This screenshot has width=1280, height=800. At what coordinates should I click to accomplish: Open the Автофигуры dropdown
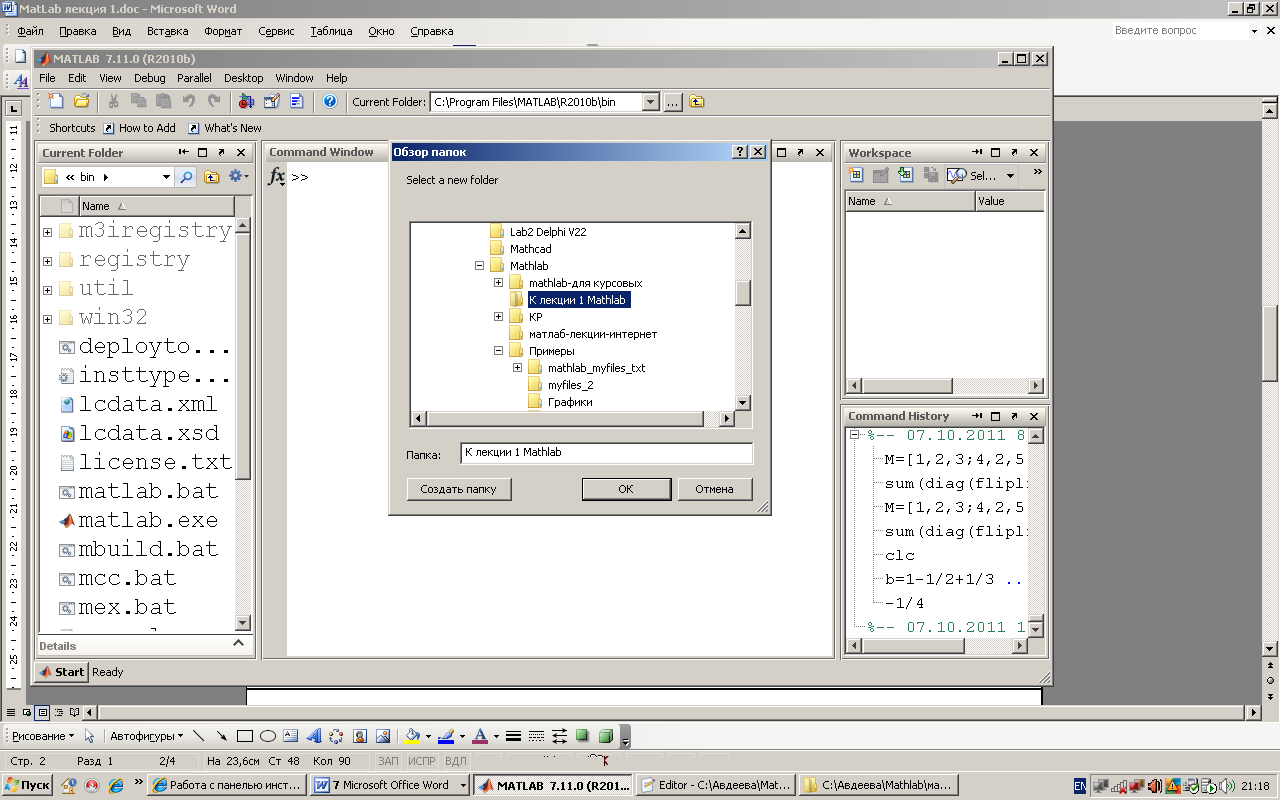click(x=147, y=736)
